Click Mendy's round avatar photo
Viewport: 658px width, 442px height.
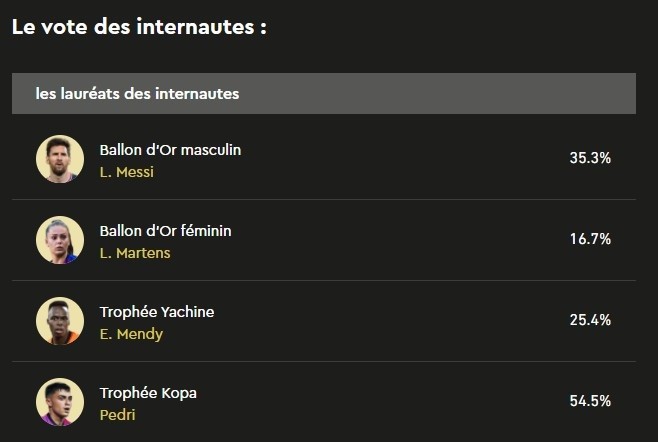pos(60,321)
